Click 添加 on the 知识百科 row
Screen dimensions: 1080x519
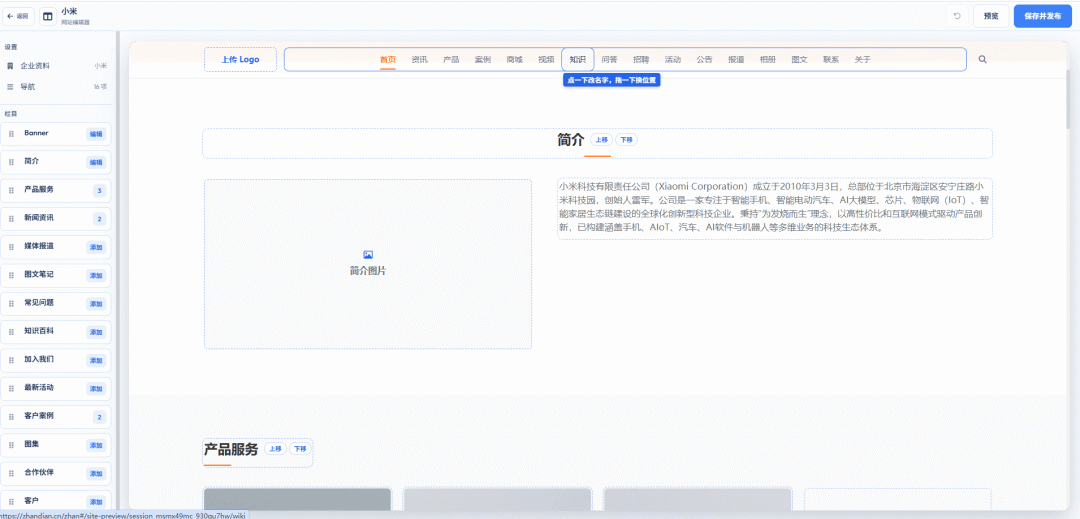[95, 332]
